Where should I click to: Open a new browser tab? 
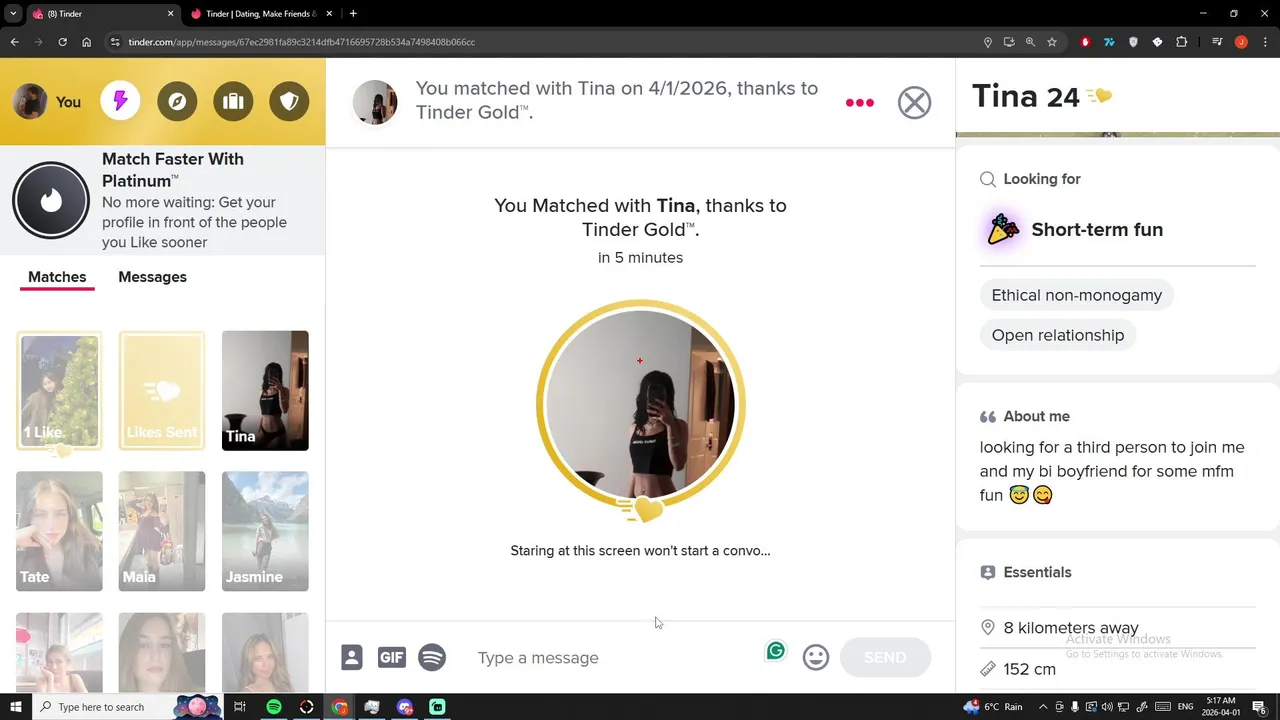click(x=353, y=14)
